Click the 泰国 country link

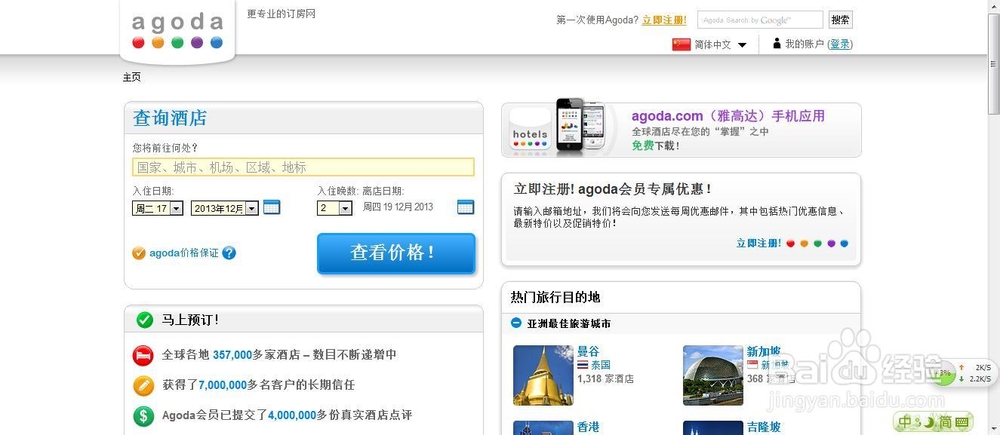[601, 365]
